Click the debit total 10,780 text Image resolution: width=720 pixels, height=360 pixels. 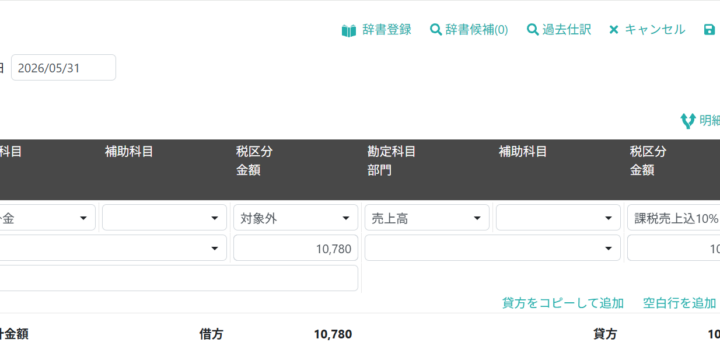(333, 334)
